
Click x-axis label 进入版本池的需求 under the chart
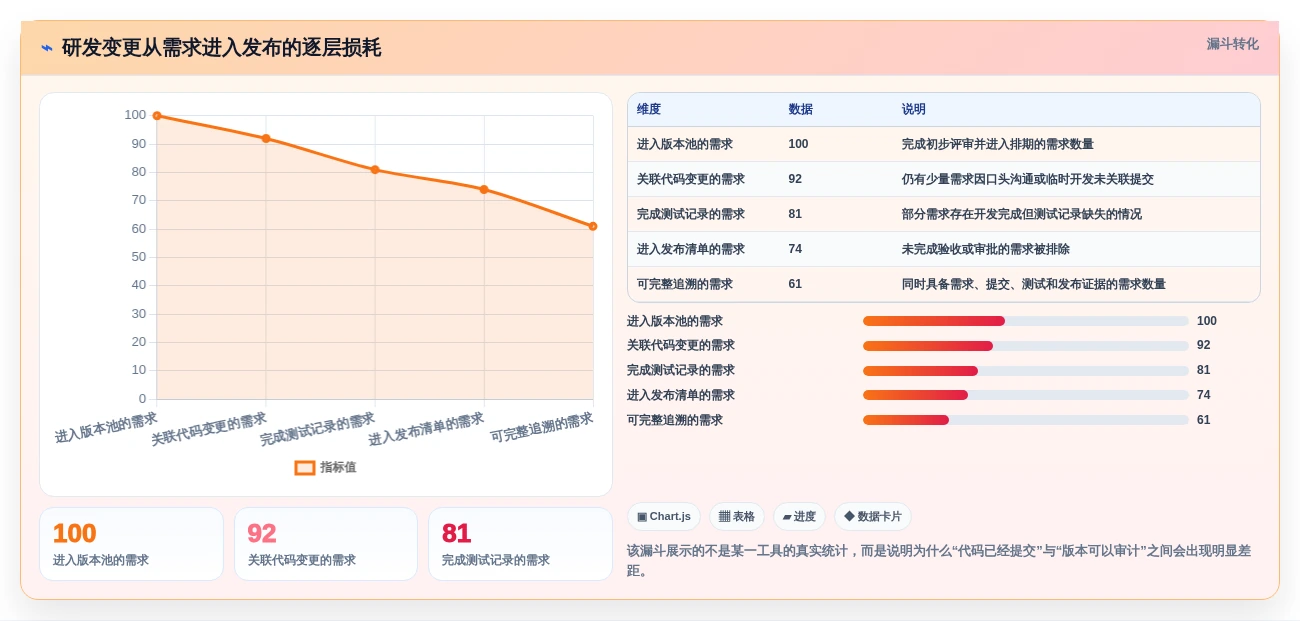coord(106,427)
